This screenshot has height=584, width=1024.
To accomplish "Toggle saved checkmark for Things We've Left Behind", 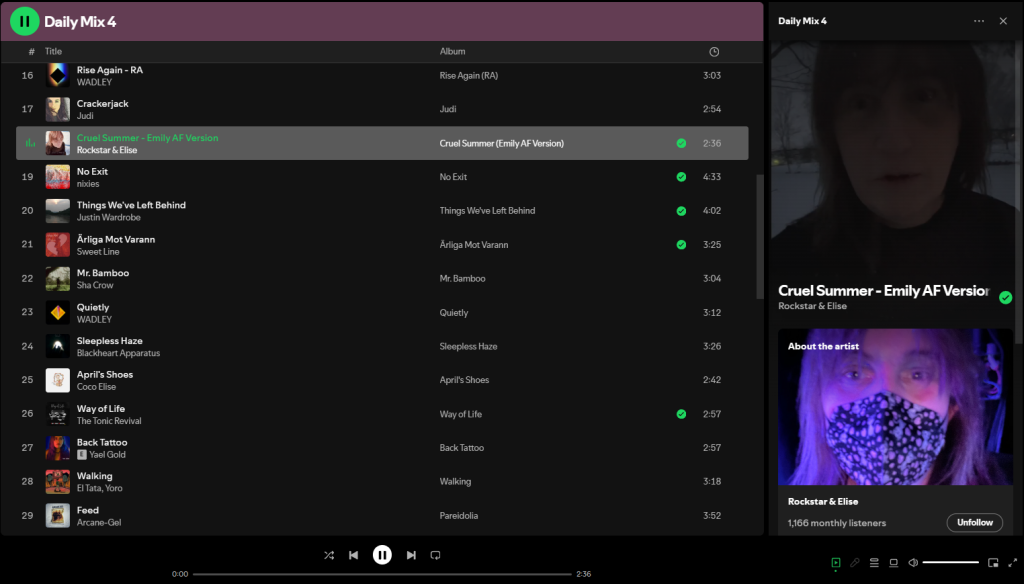I will (681, 211).
